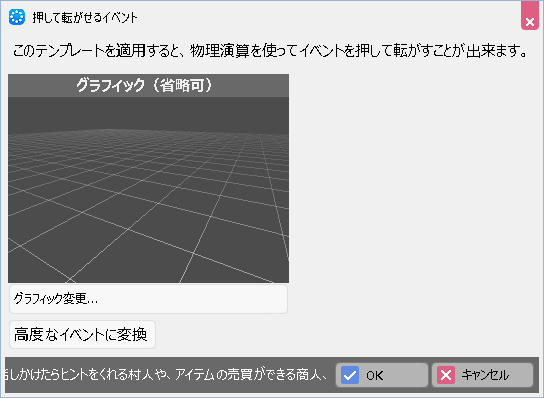Dismiss the dialog with キャンセル
The image size is (544, 398).
[482, 375]
